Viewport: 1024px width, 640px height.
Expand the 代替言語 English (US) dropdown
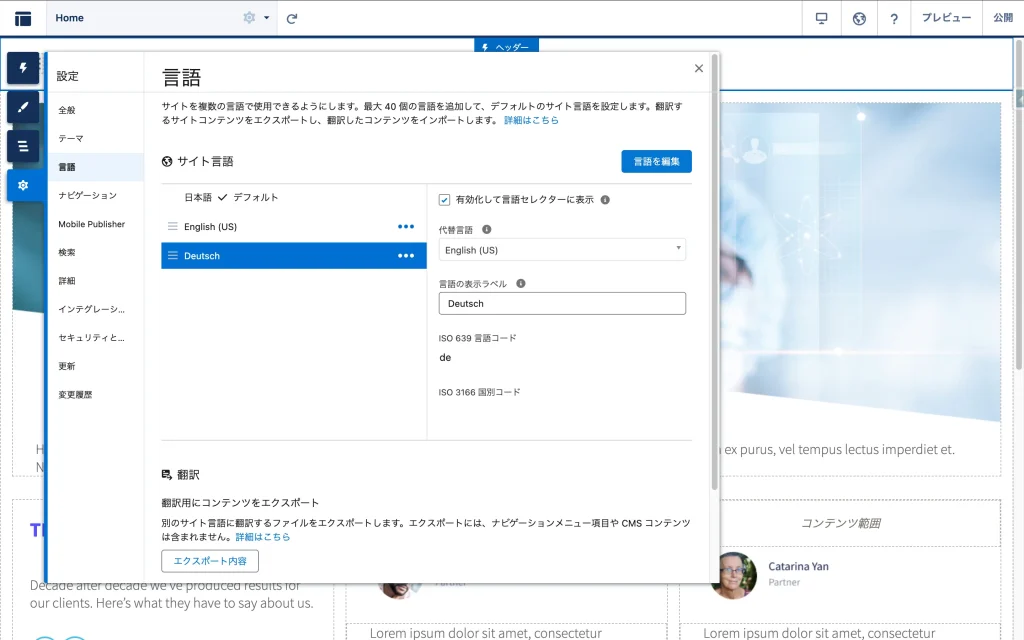(x=562, y=250)
